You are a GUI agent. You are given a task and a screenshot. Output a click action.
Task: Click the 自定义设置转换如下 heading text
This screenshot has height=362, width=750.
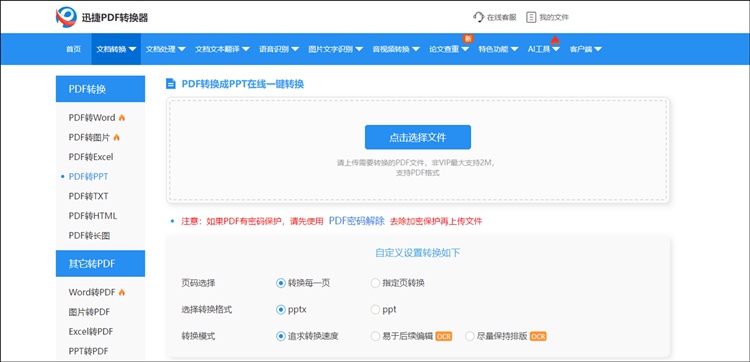pos(418,253)
